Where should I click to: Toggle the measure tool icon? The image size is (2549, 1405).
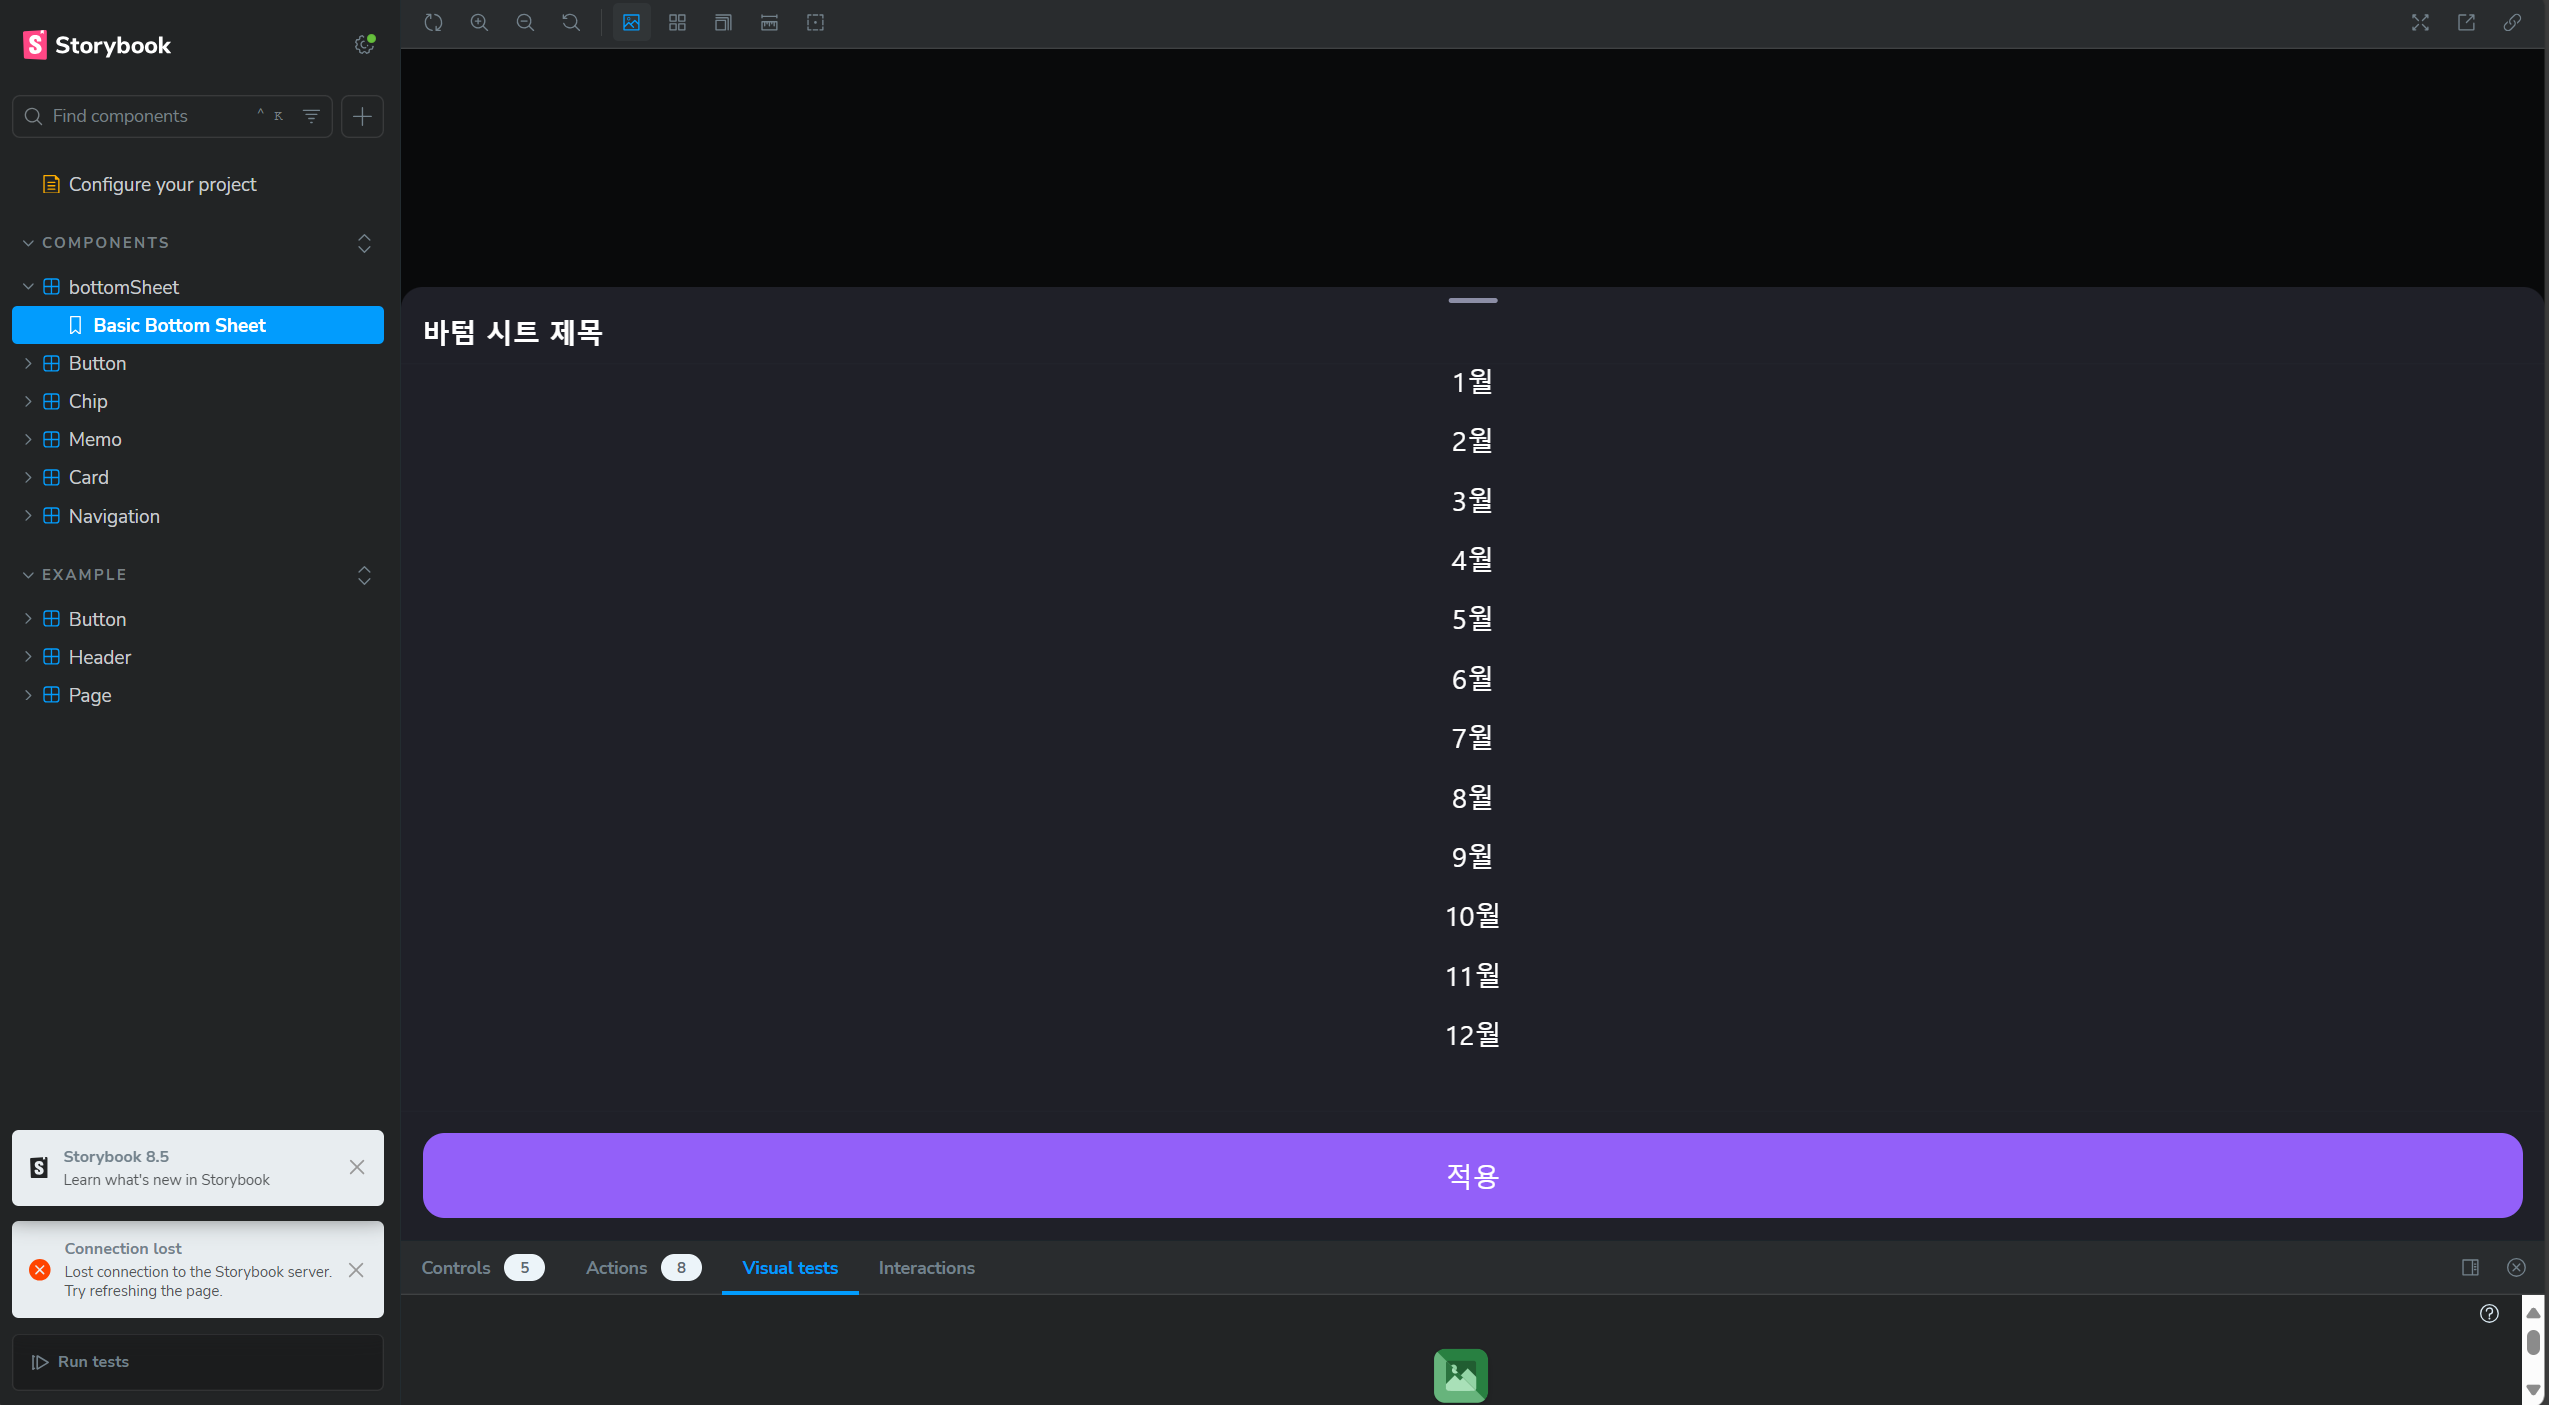point(769,22)
